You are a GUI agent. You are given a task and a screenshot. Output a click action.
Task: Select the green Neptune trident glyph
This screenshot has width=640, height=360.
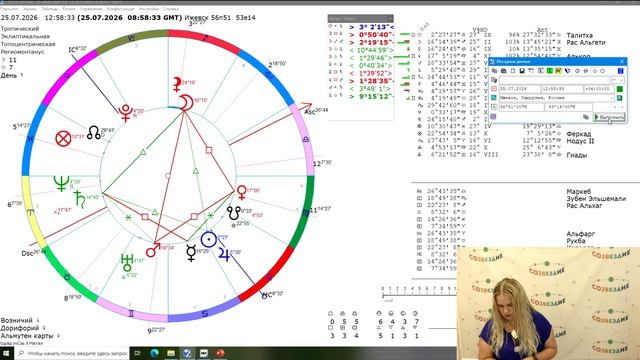[x=61, y=184]
